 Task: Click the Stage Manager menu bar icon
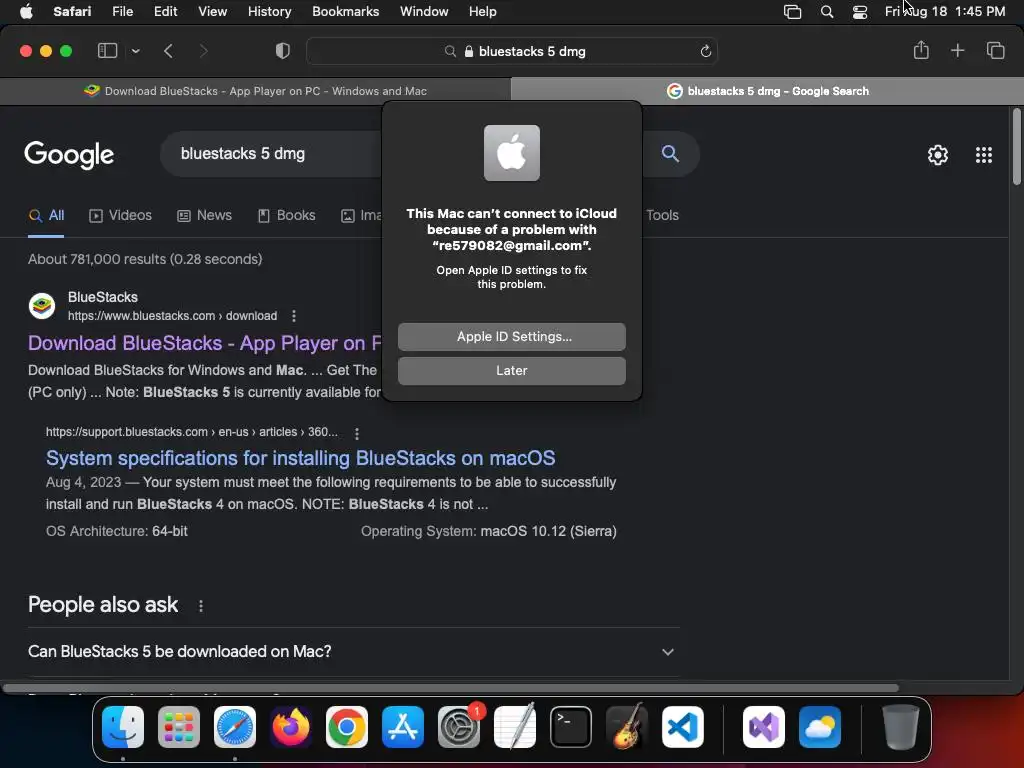792,12
